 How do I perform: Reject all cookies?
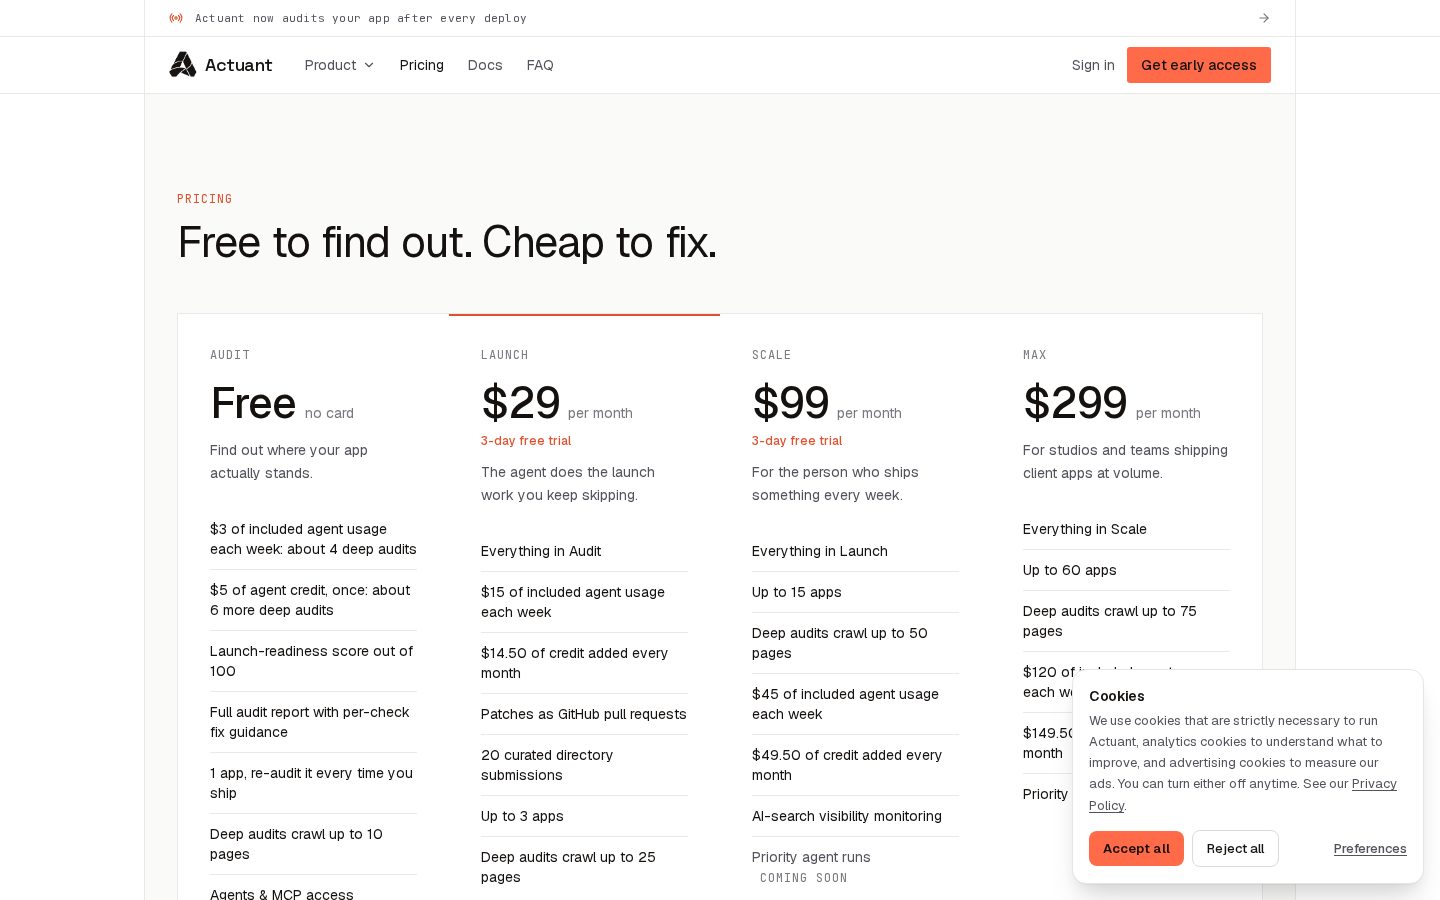[1235, 848]
